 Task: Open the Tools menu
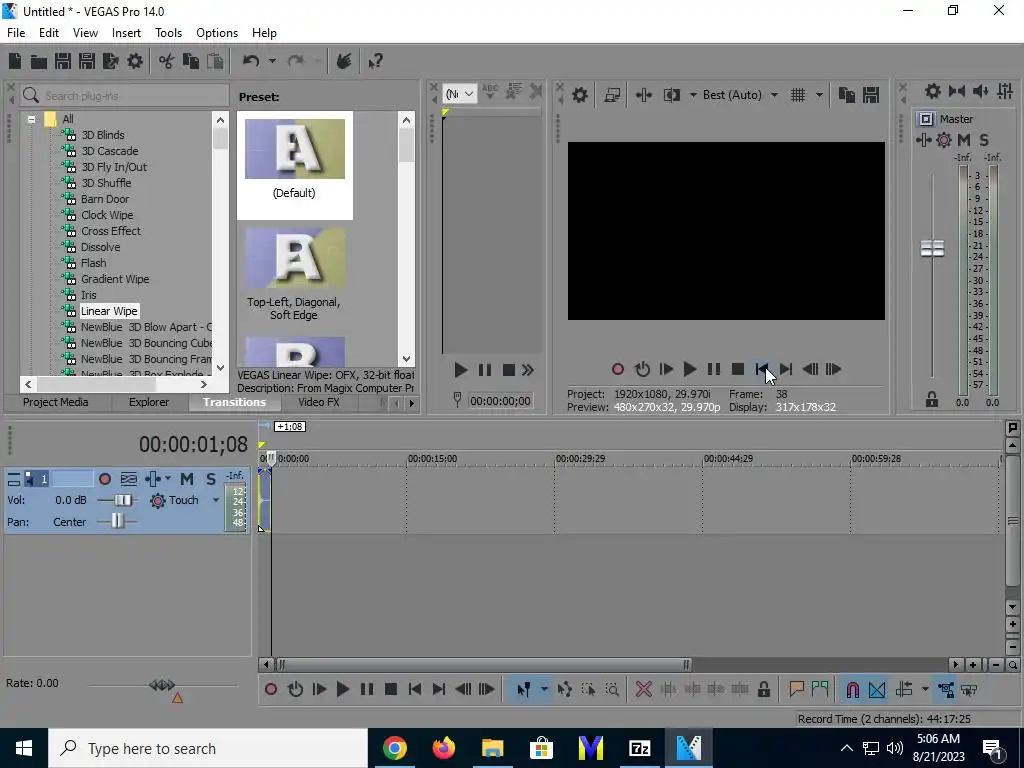pyautogui.click(x=168, y=33)
